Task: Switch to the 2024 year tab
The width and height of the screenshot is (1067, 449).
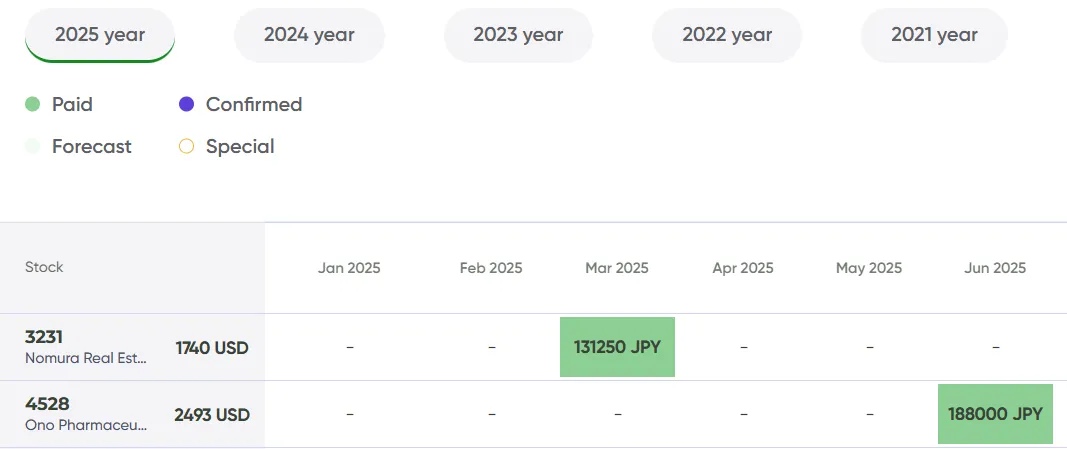Action: click(309, 35)
